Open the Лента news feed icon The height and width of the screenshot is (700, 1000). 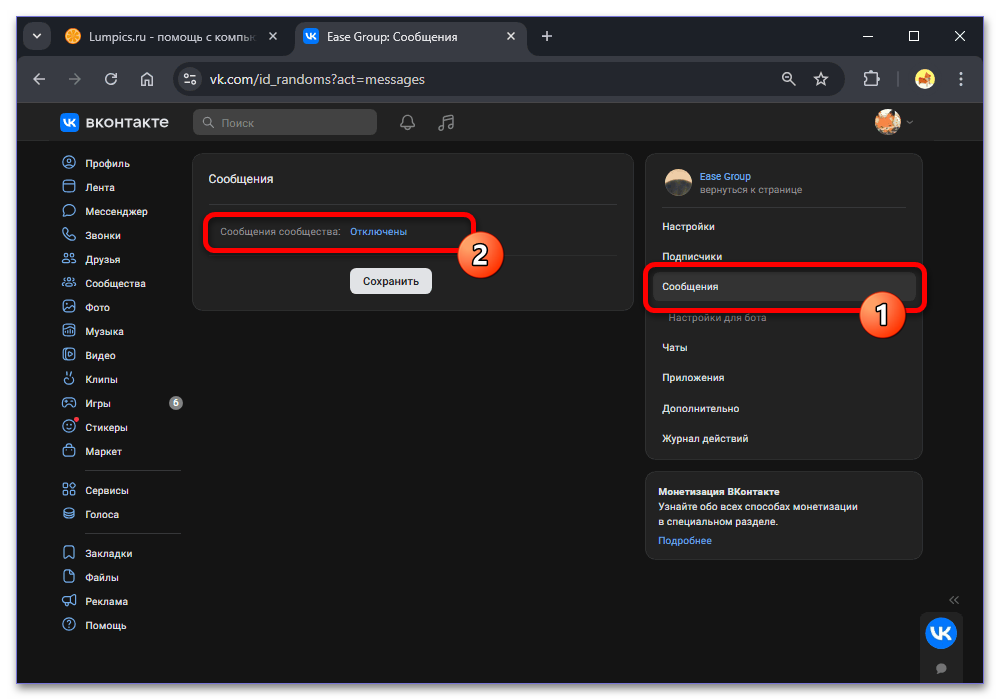pos(69,186)
